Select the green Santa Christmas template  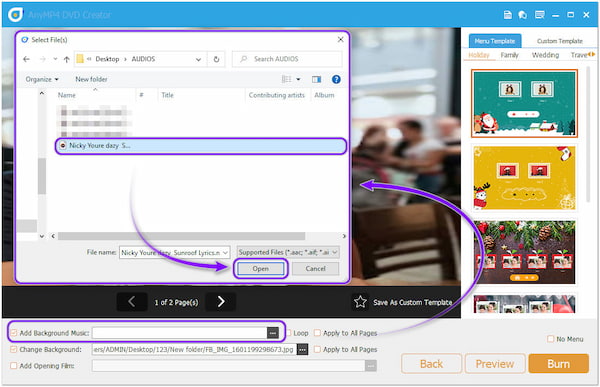524,103
